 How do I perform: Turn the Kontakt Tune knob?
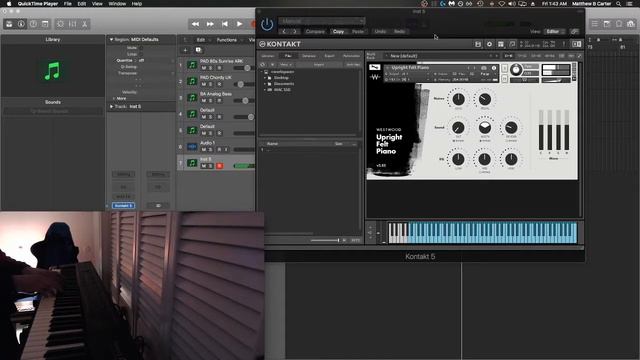[x=516, y=70]
